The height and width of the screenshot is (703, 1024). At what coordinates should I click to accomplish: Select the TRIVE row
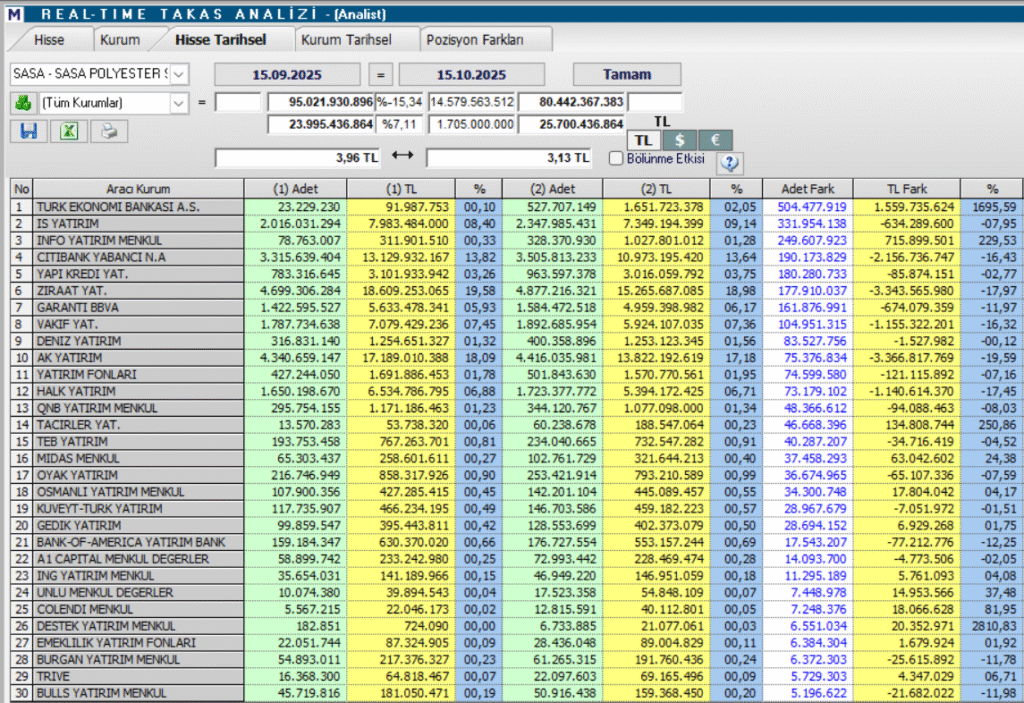[x=517, y=676]
